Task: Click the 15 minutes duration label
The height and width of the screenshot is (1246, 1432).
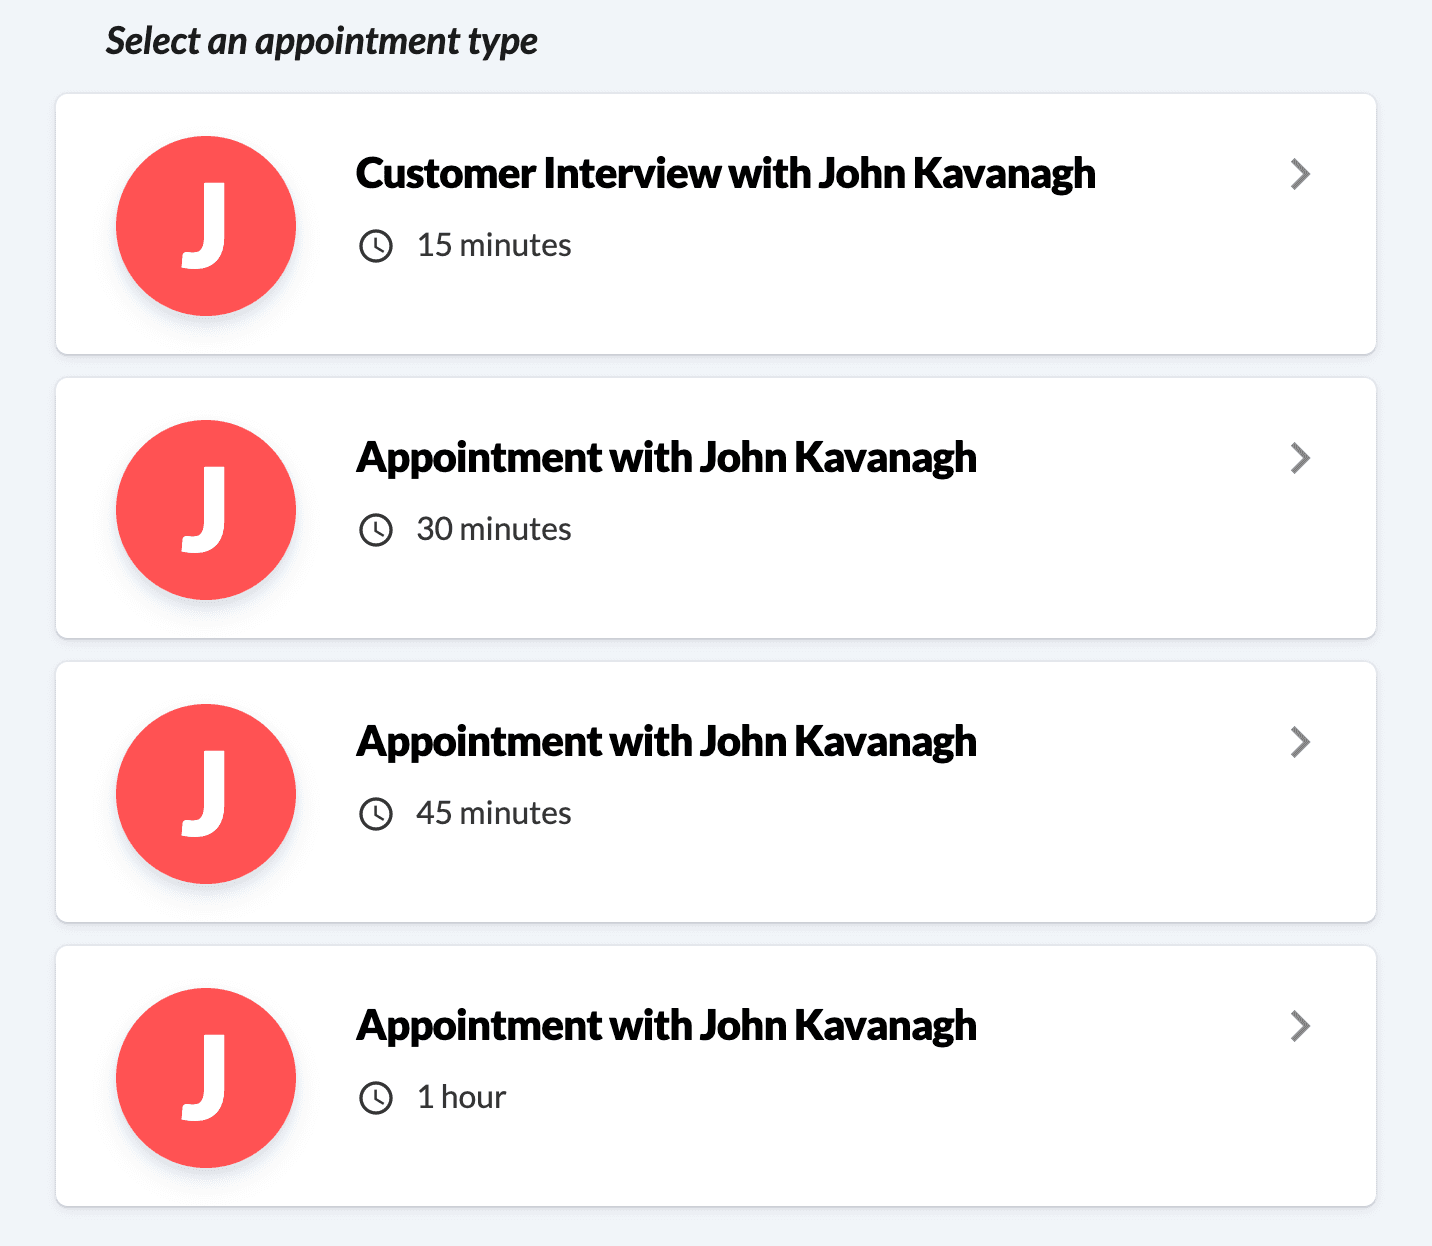Action: tap(494, 246)
